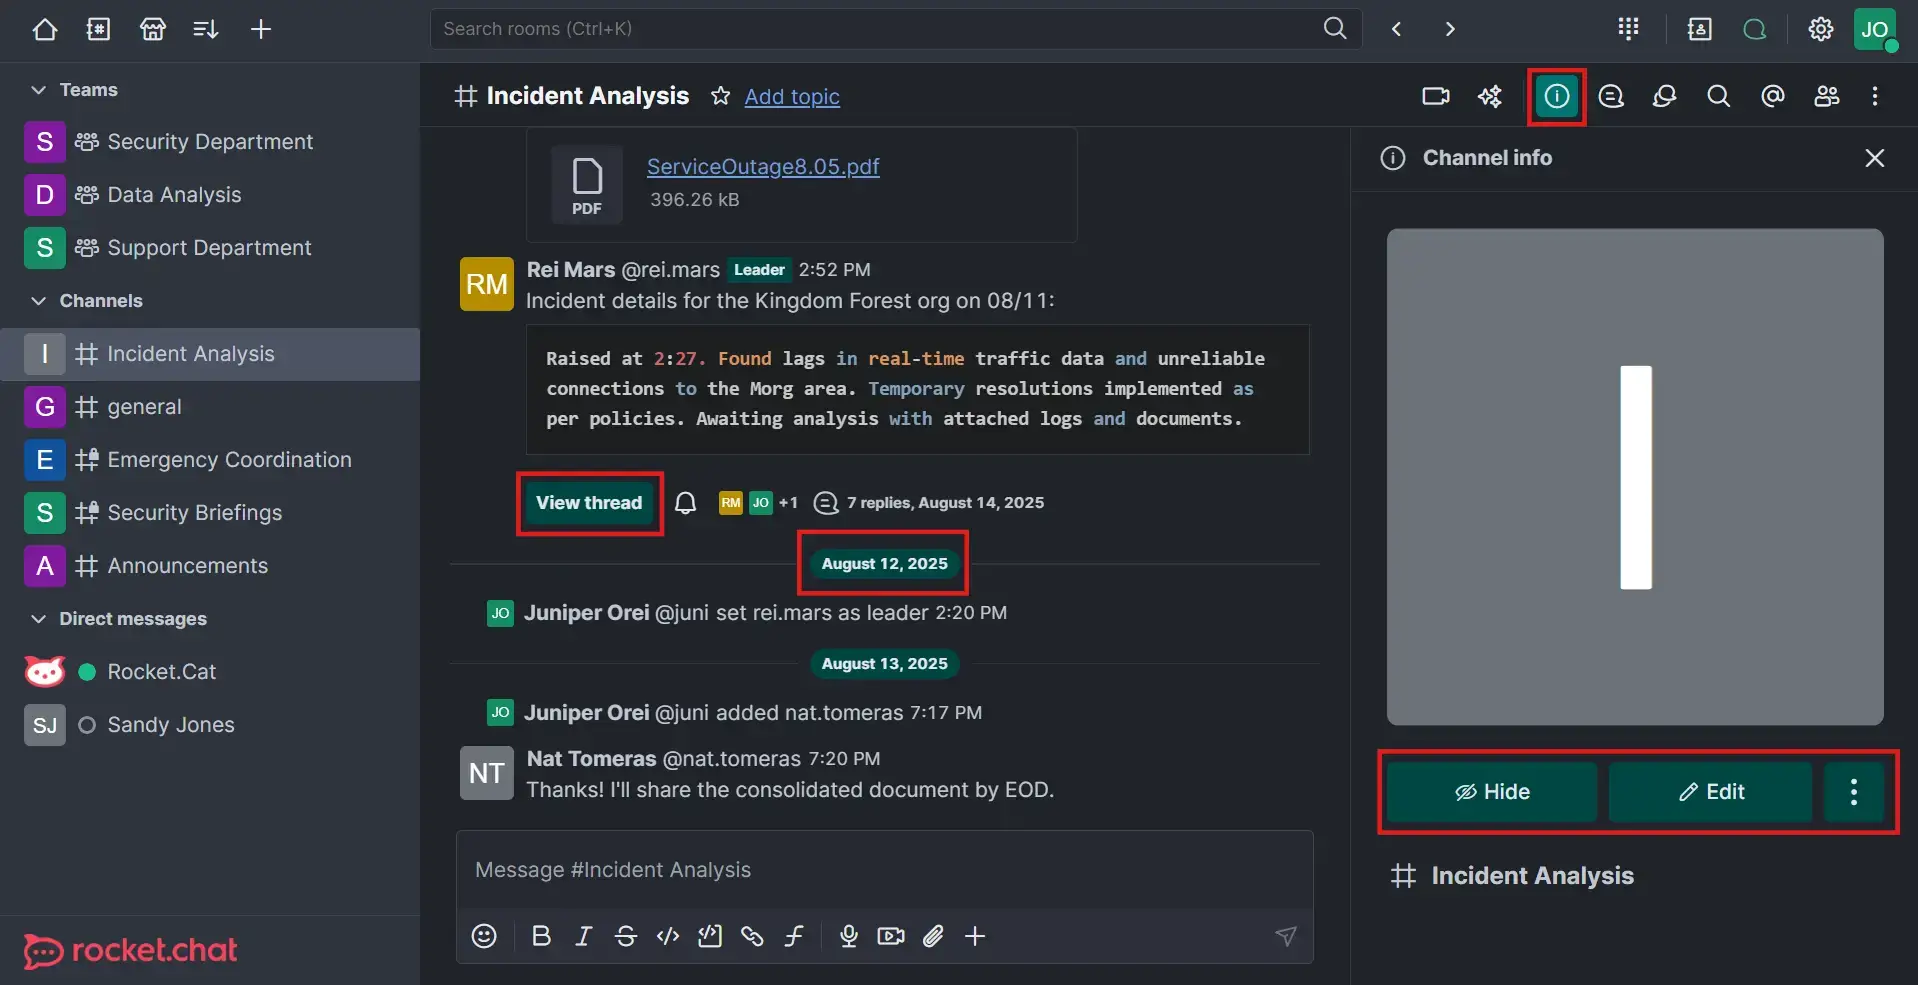This screenshot has width=1918, height=985.
Task: Record a video message
Action: [x=891, y=936]
